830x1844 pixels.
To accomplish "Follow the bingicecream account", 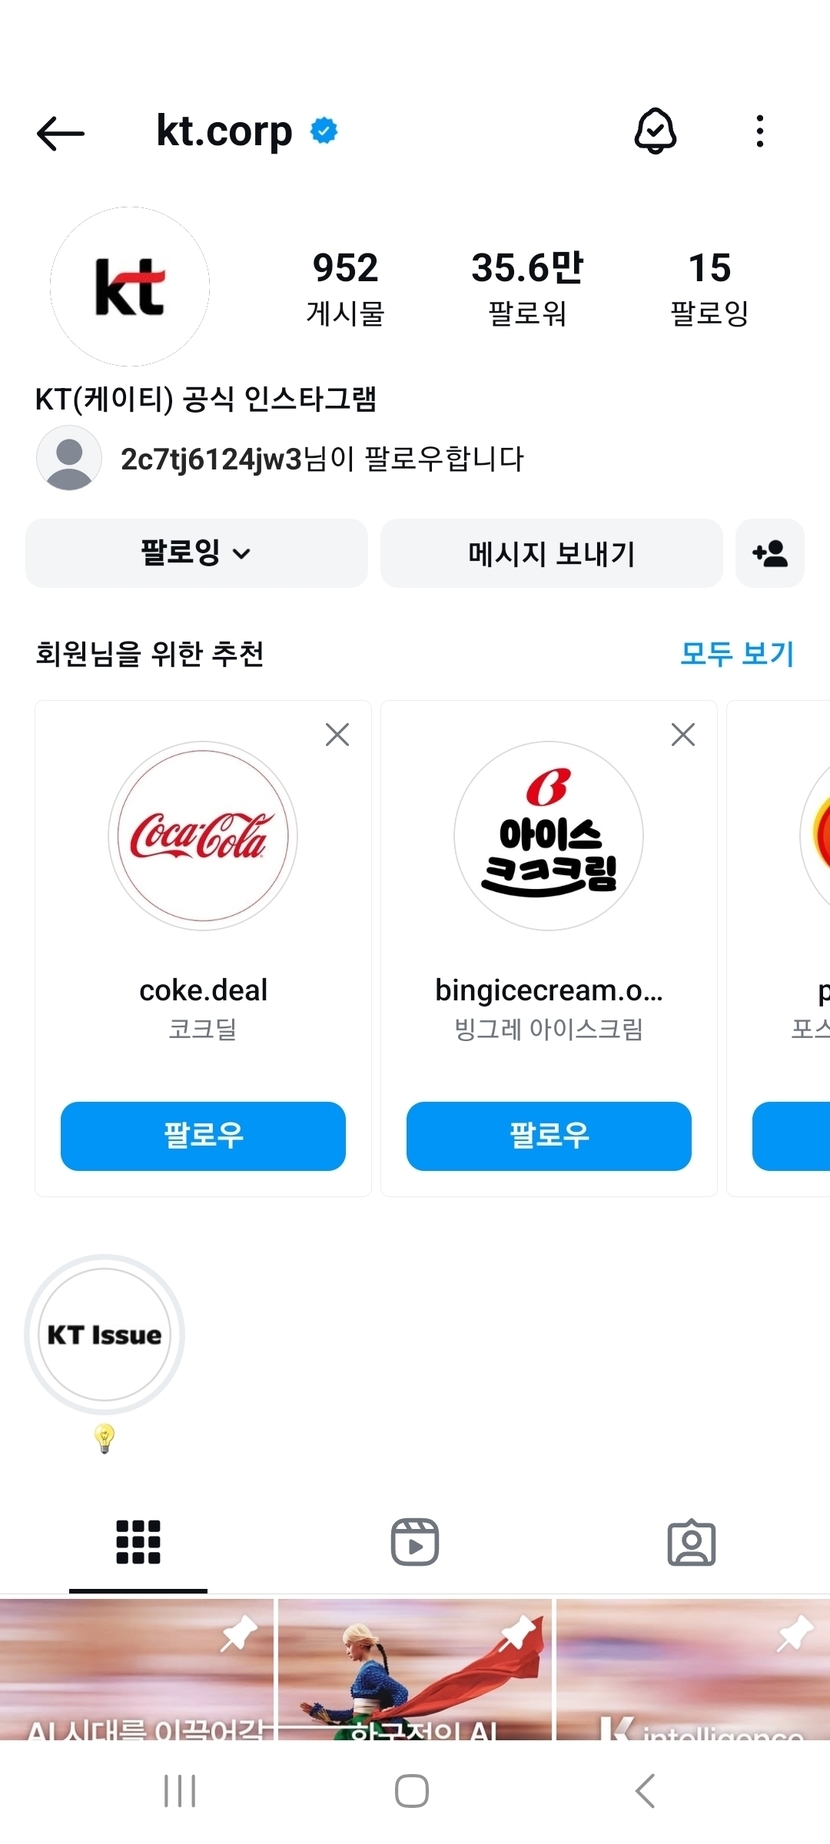I will click(x=548, y=1136).
